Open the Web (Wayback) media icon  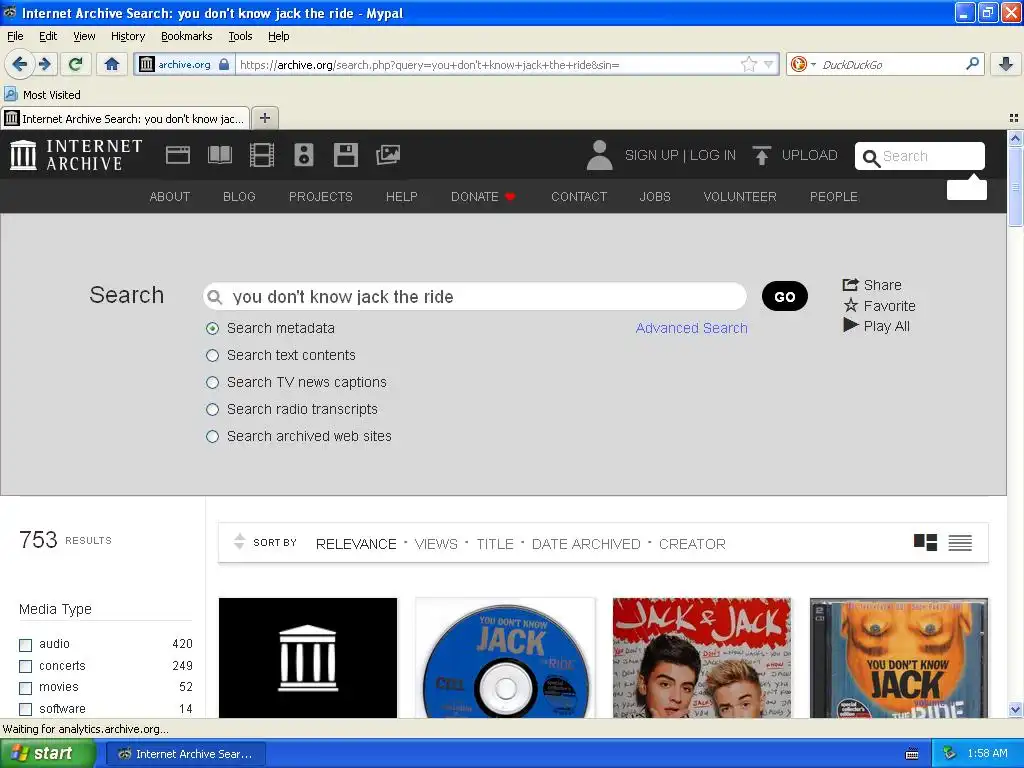coord(178,155)
